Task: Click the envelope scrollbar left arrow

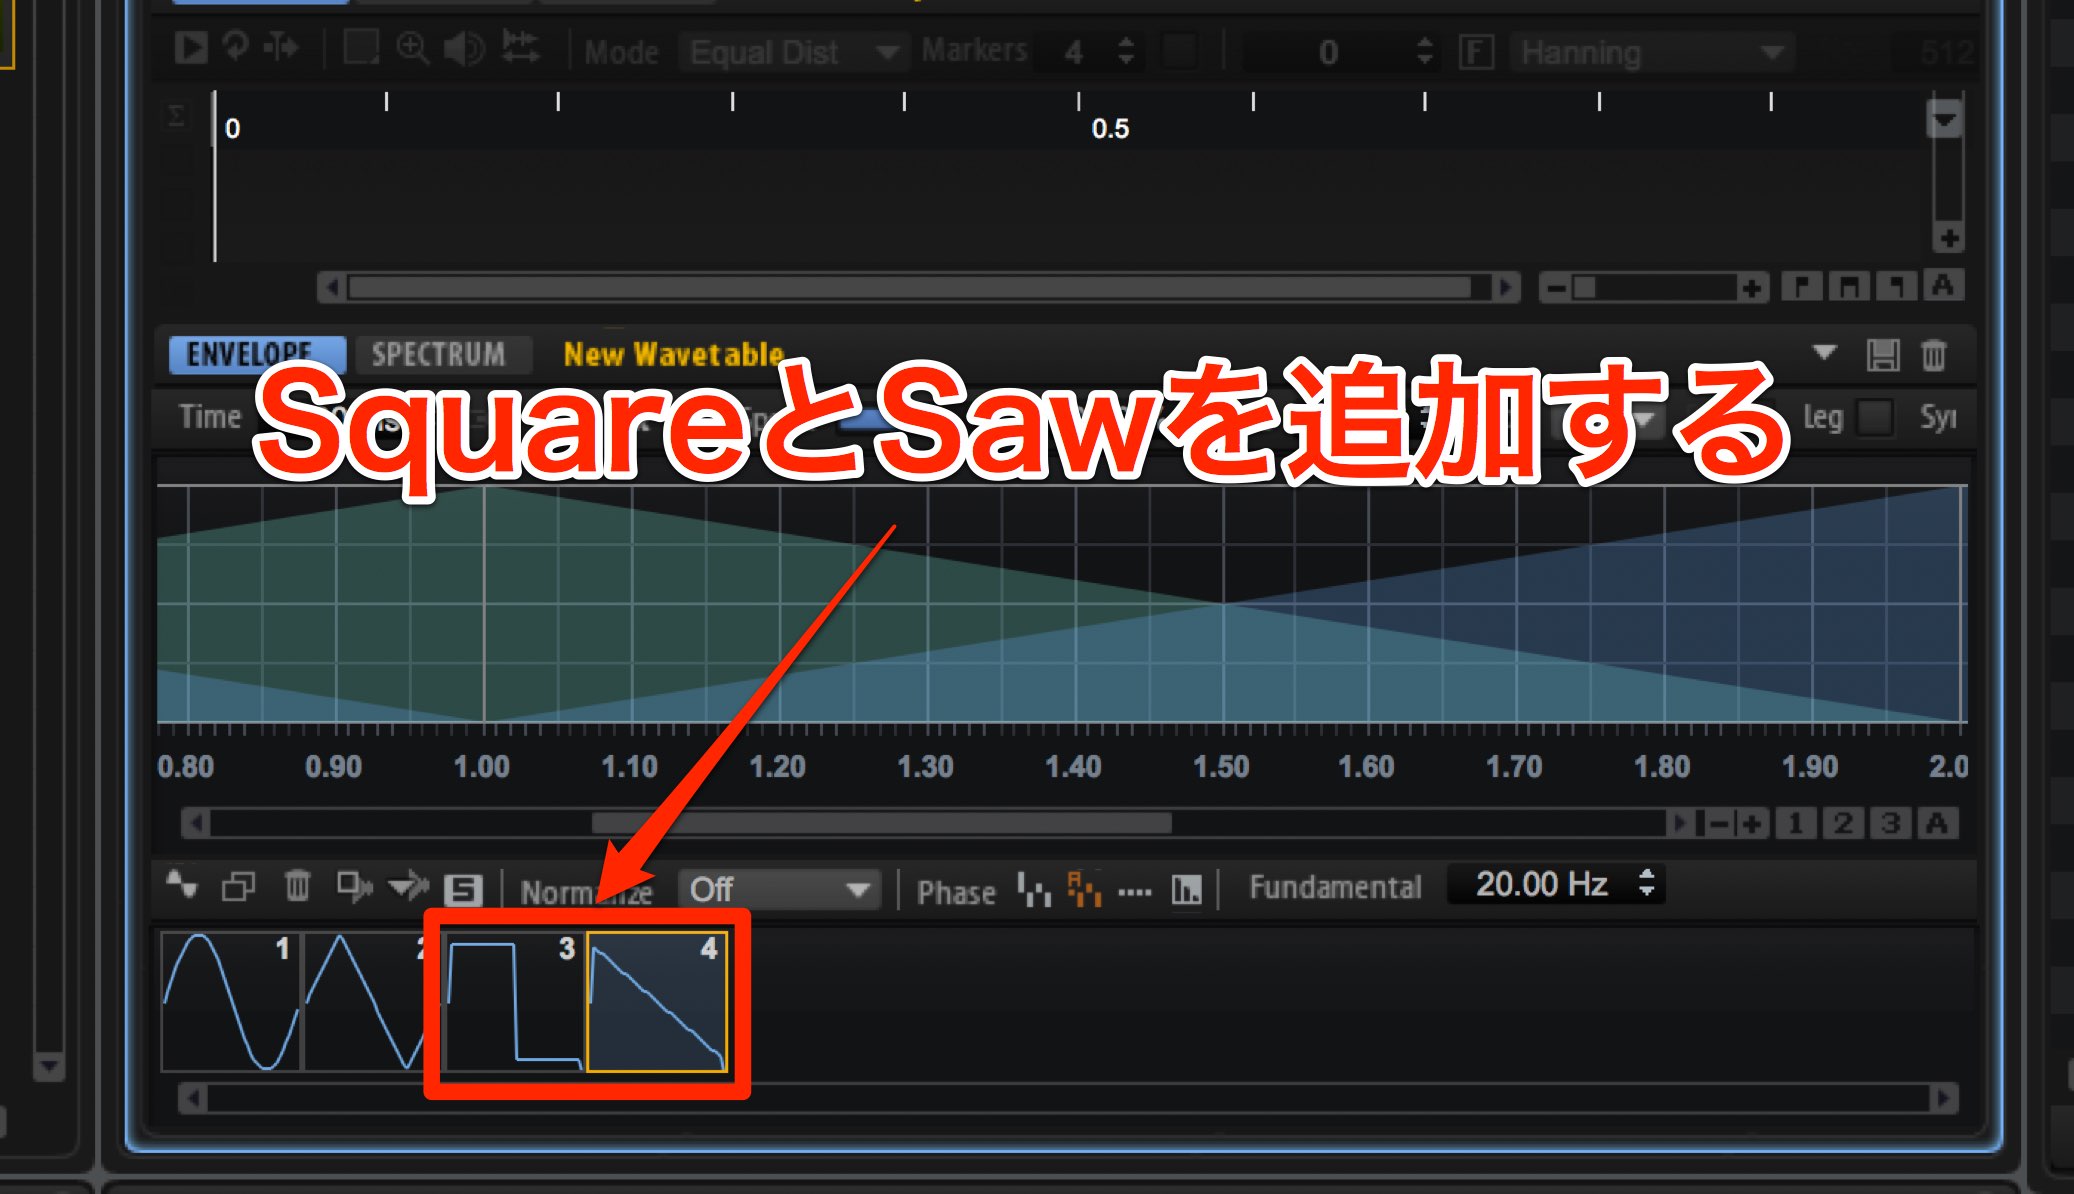Action: (x=196, y=823)
